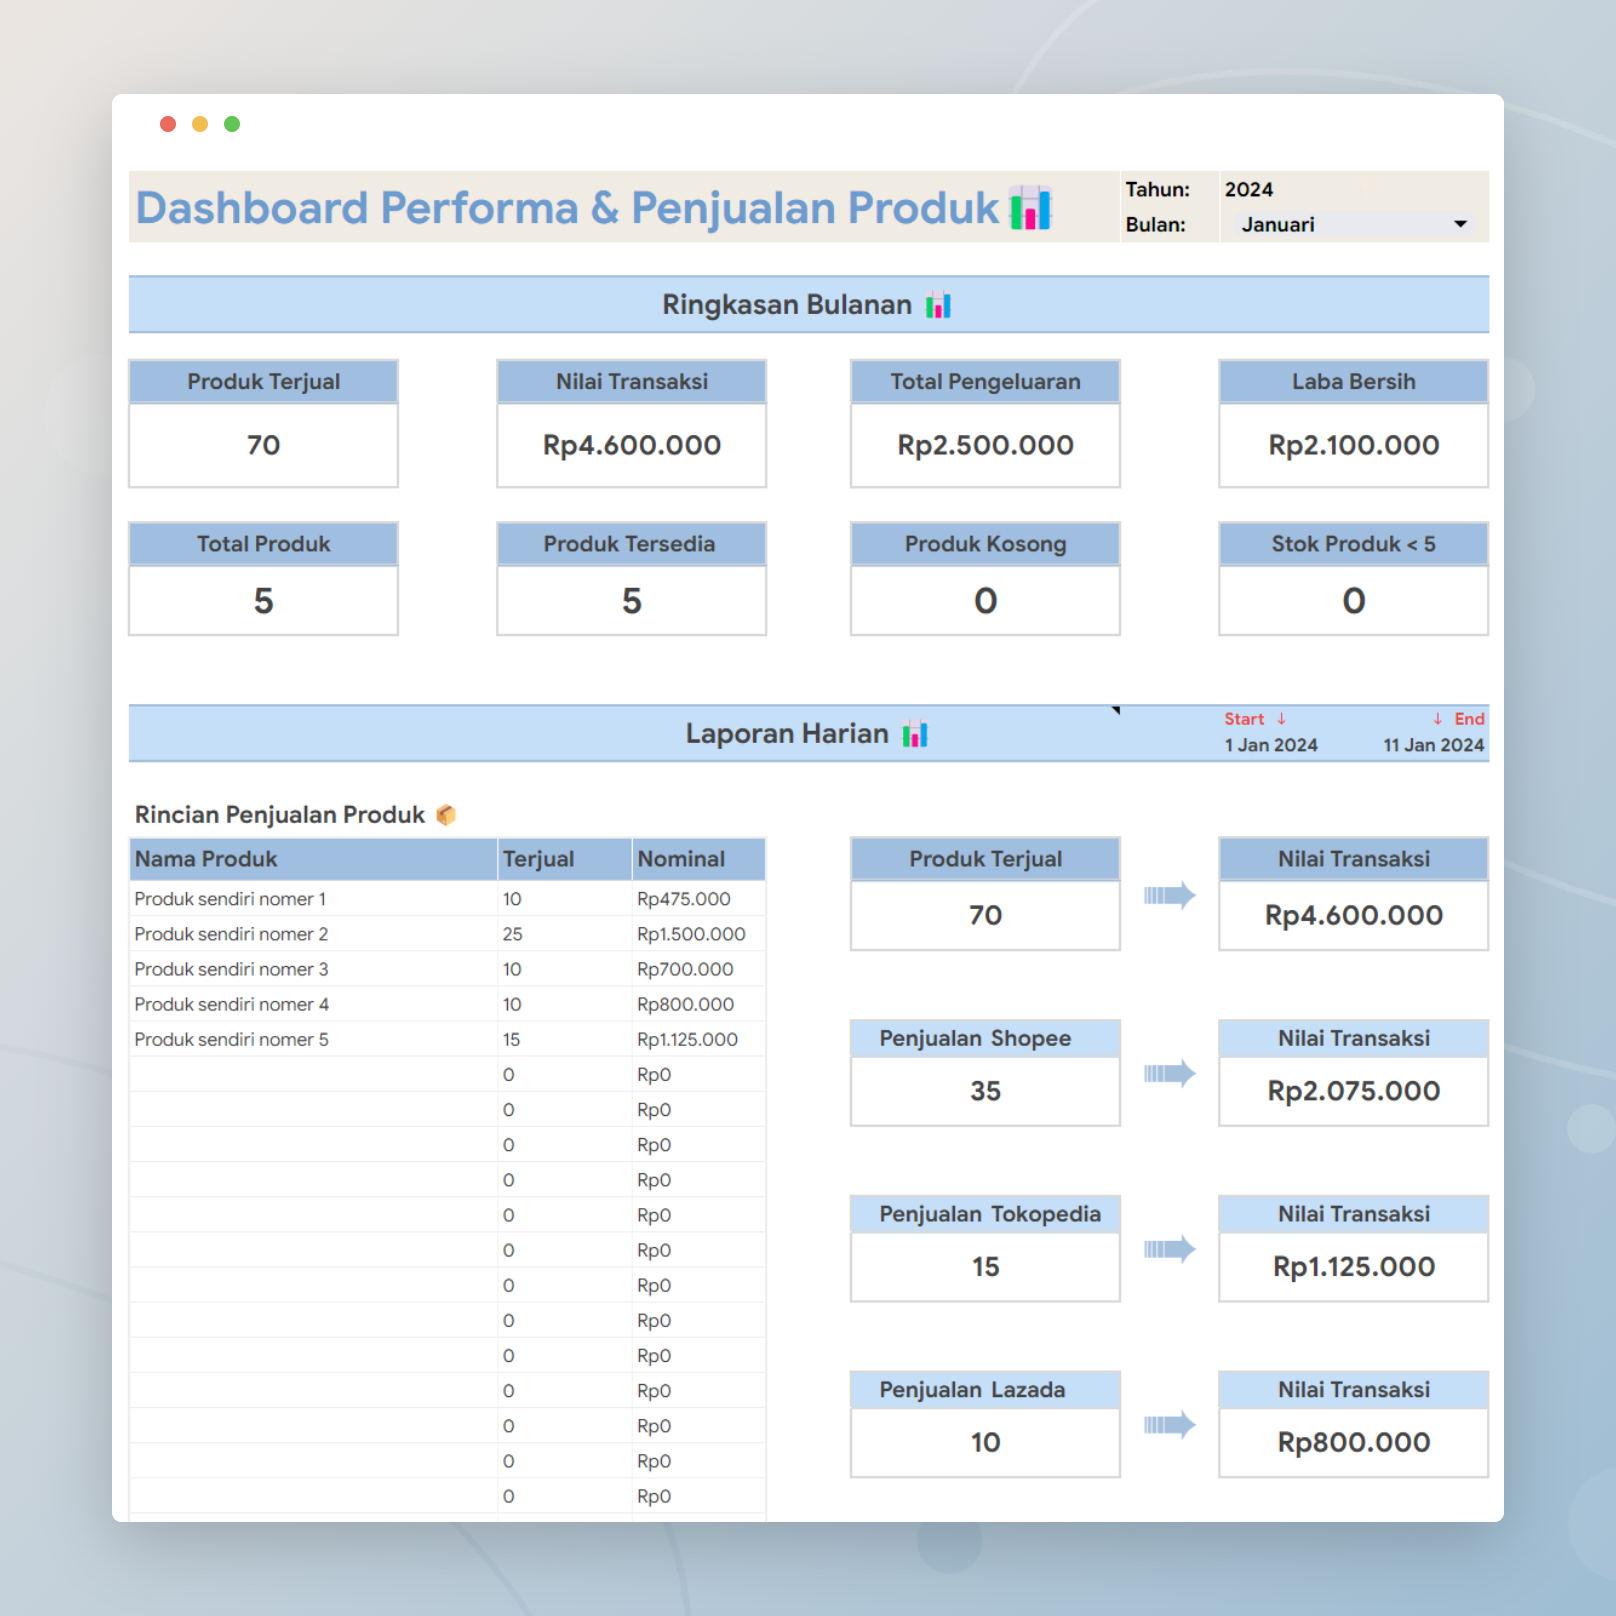1616x1616 pixels.
Task: Click the red close window dot
Action: [x=168, y=124]
